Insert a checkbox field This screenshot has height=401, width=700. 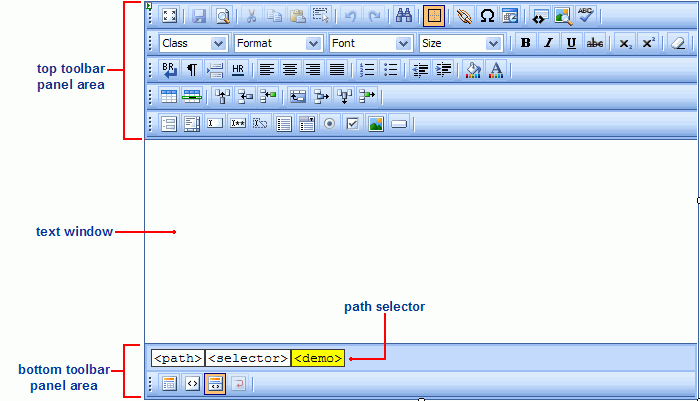coord(353,124)
